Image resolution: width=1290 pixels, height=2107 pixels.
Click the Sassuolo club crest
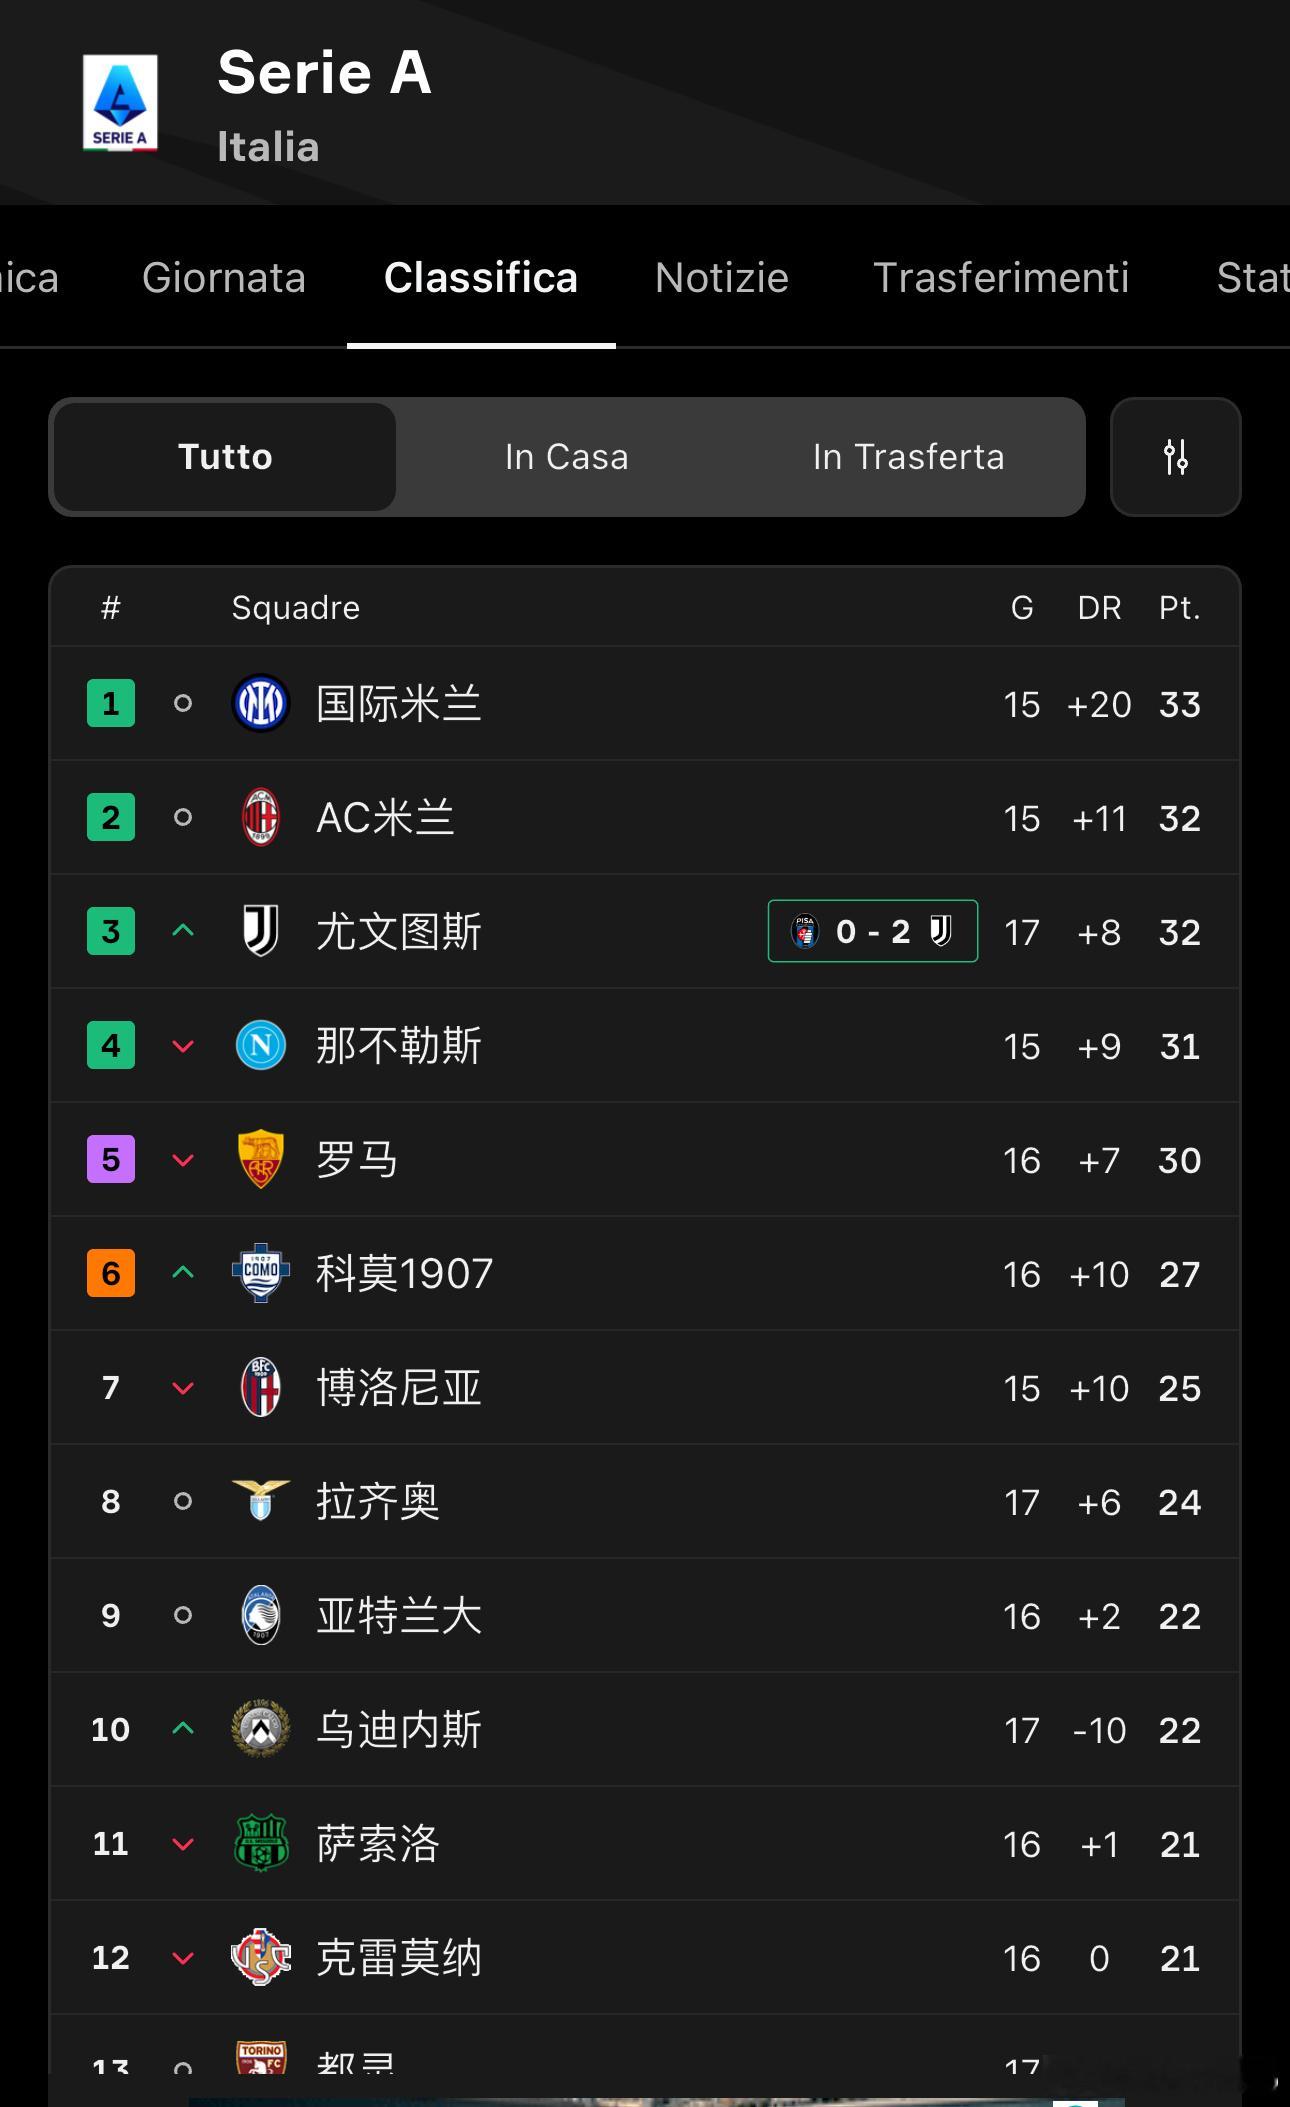[x=260, y=1843]
